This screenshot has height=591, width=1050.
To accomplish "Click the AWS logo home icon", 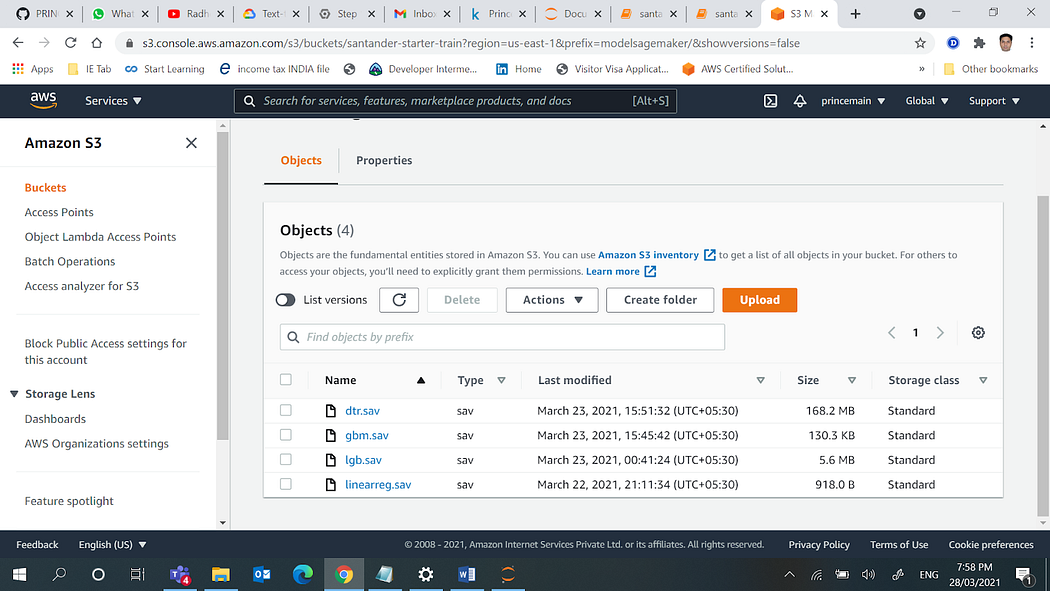I will 43,100.
